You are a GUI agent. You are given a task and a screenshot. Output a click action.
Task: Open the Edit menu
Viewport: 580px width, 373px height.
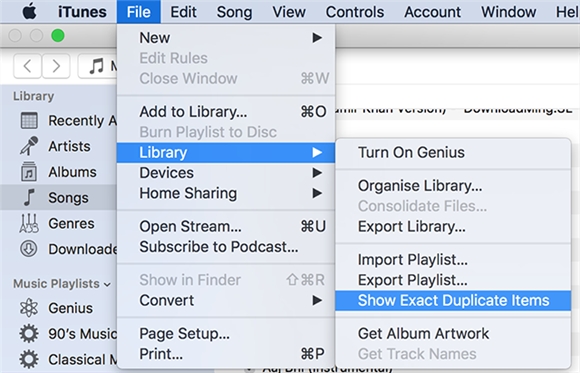(x=183, y=12)
